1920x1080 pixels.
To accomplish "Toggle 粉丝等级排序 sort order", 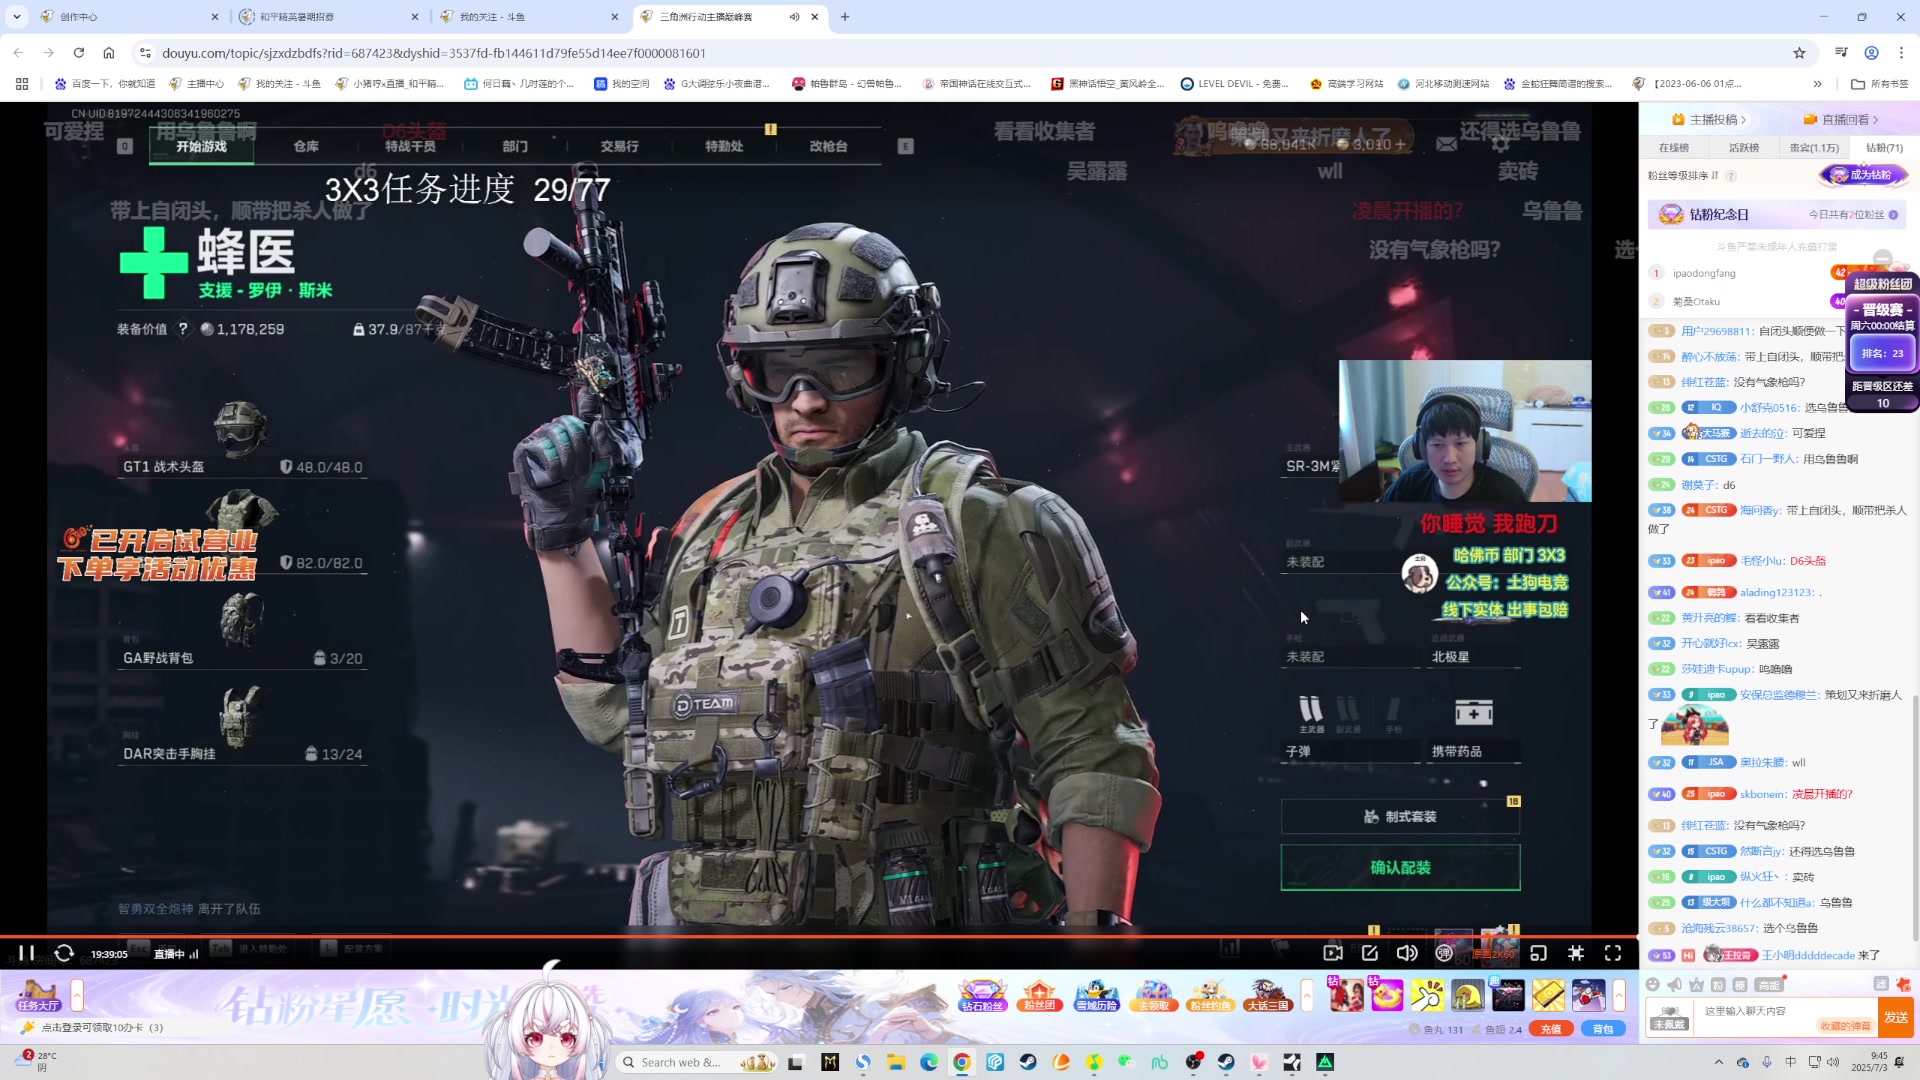I will pos(1683,176).
